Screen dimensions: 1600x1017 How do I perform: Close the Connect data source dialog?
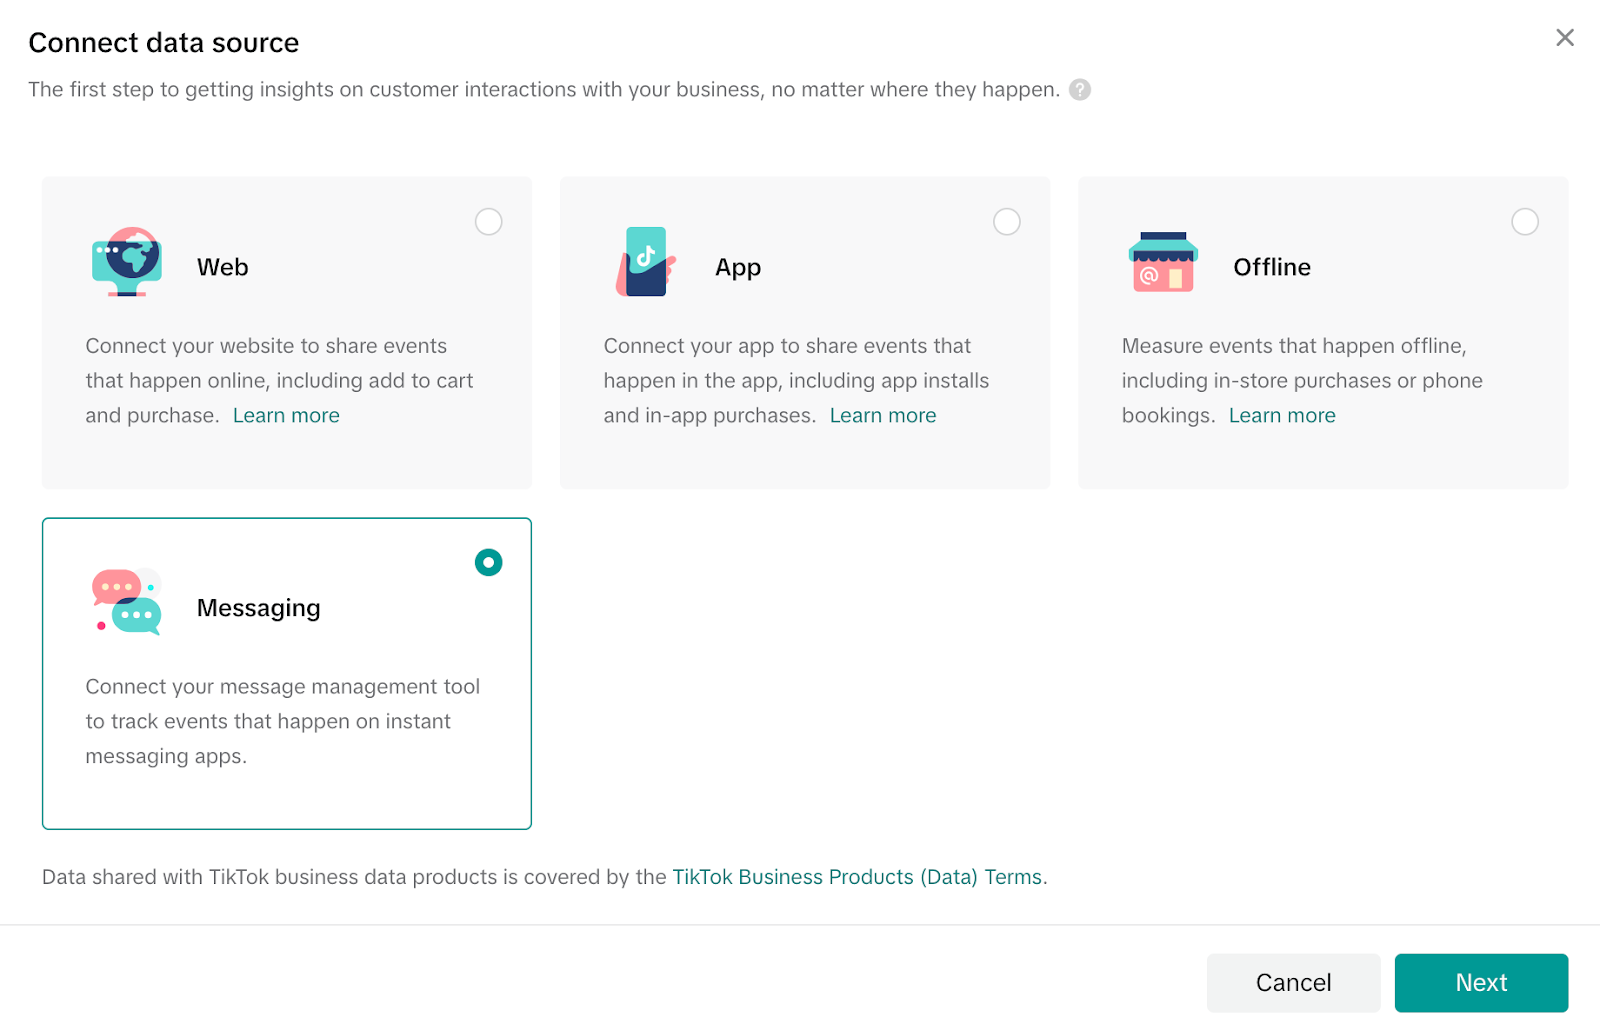pos(1565,38)
